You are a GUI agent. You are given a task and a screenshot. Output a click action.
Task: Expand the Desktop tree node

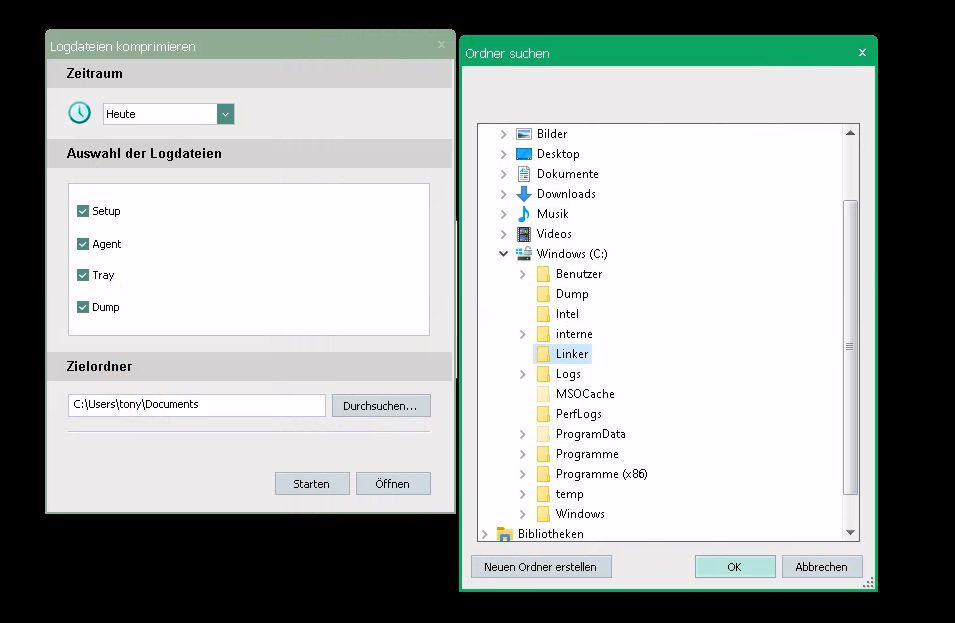pos(504,154)
